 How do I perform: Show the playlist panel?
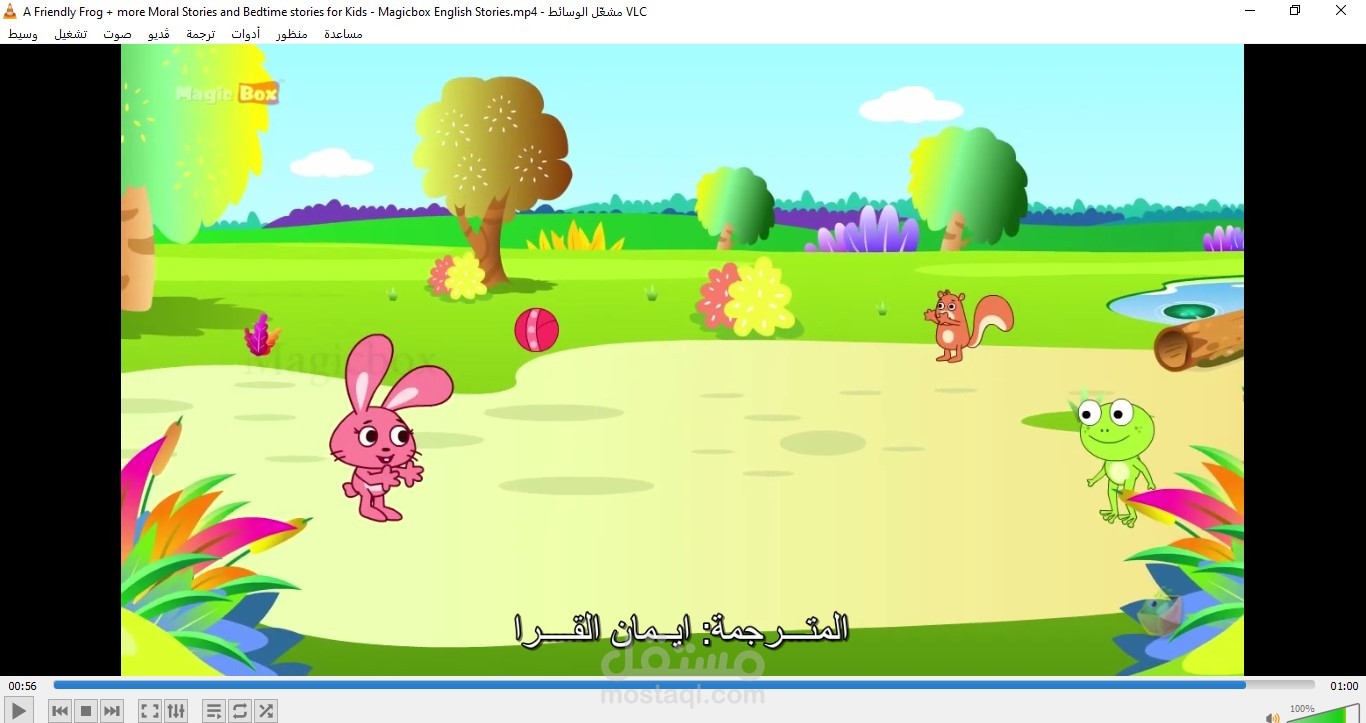pos(214,711)
